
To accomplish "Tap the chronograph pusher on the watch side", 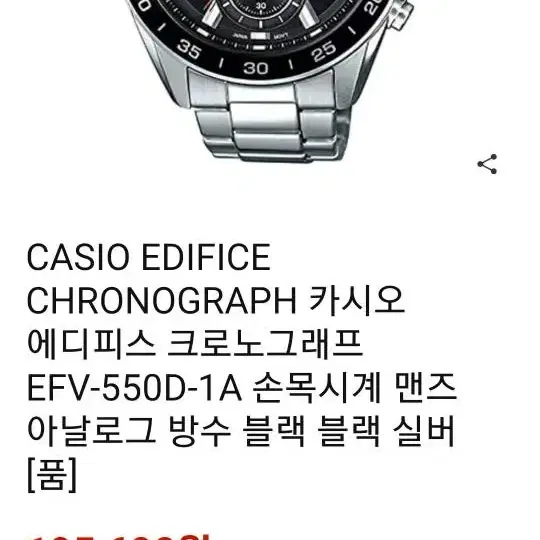I will coord(401,14).
